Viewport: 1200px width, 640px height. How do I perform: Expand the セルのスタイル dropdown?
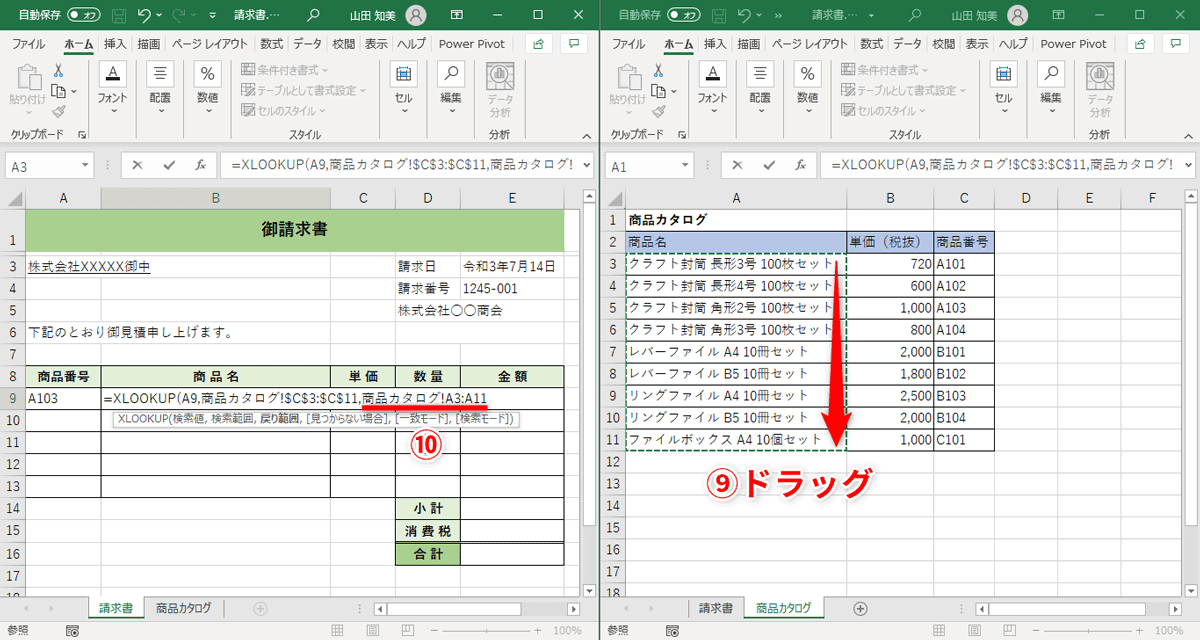pos(282,110)
